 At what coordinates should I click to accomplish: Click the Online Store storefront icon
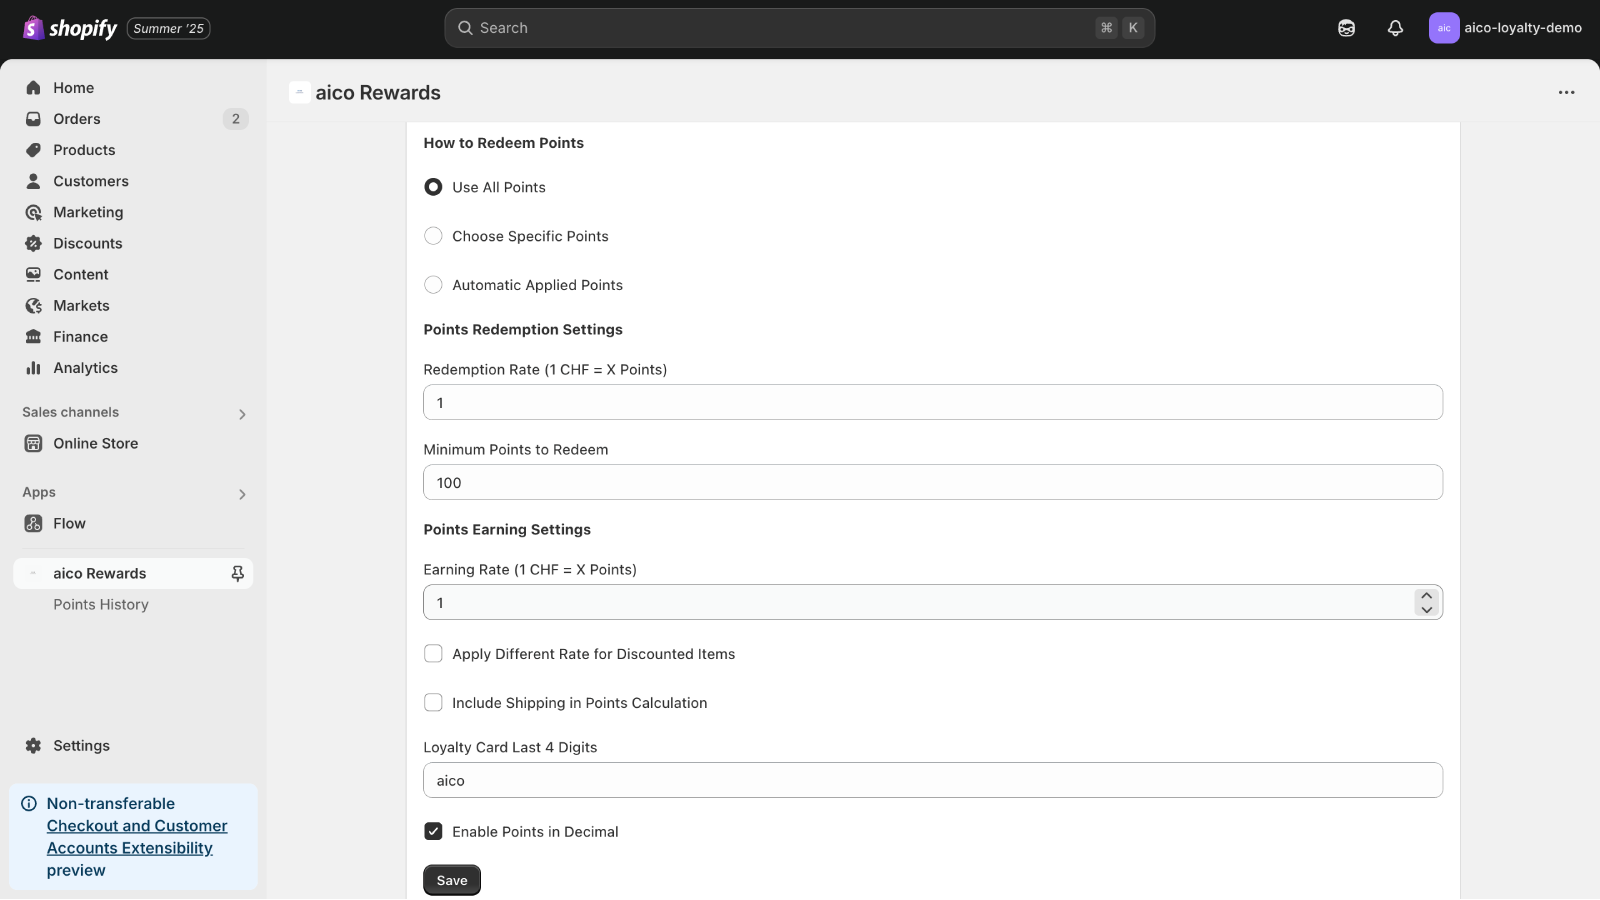[33, 443]
